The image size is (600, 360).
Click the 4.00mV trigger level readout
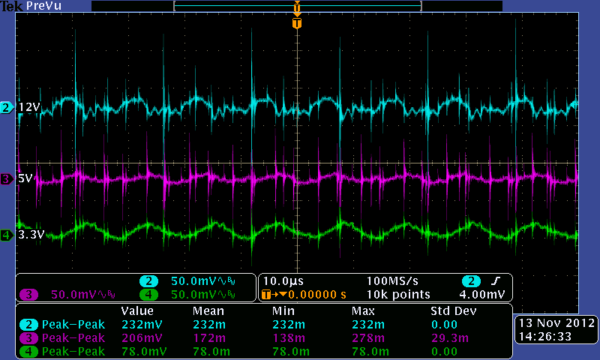tap(482, 295)
